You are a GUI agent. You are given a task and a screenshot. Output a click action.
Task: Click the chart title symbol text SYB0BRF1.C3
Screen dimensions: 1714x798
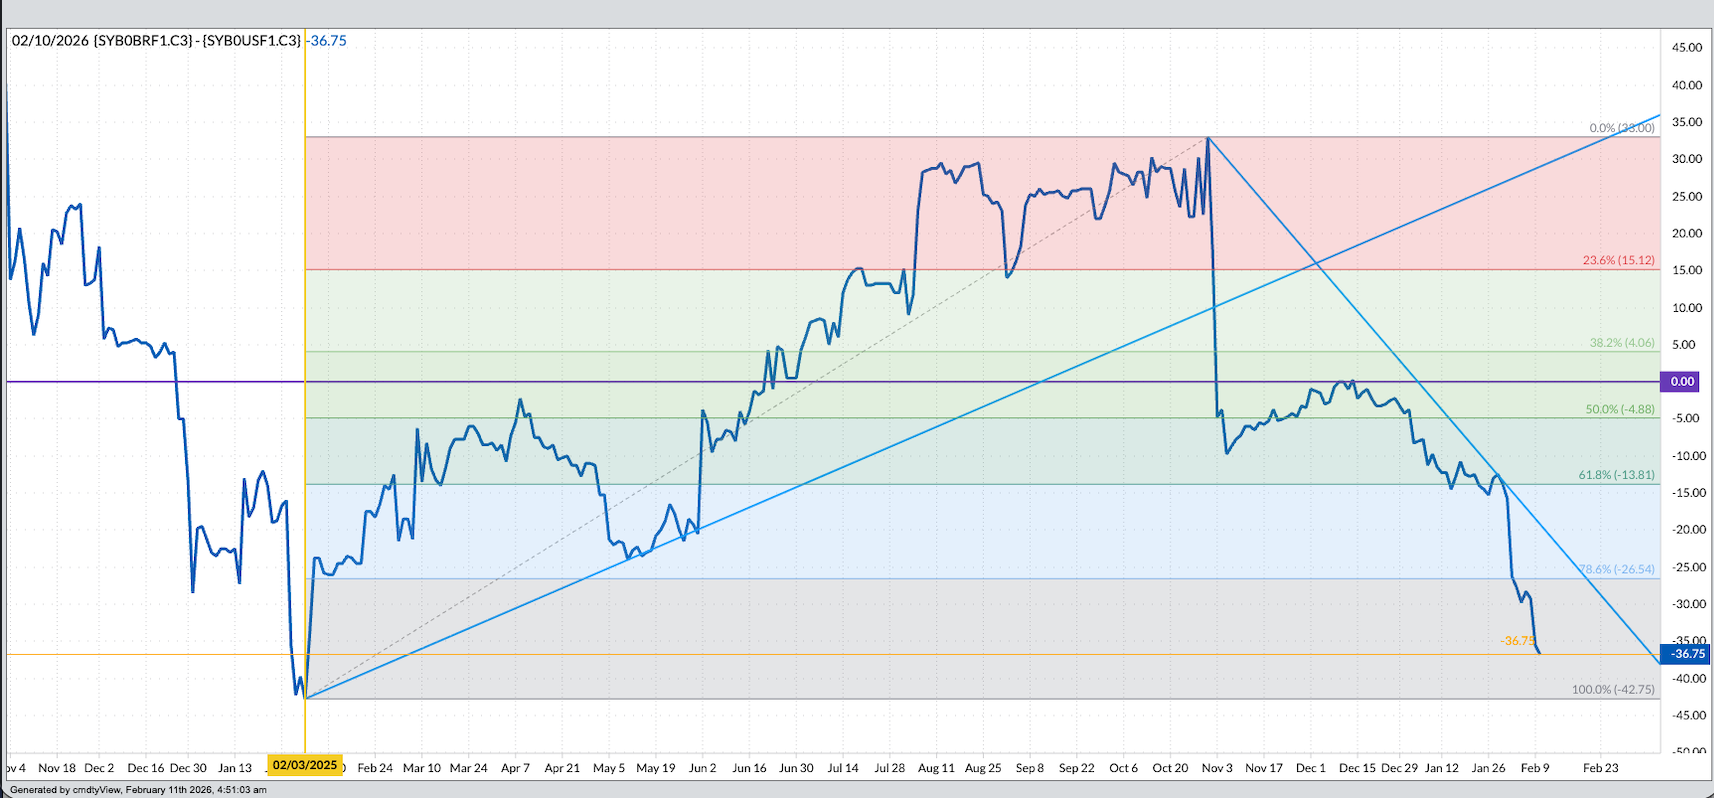pyautogui.click(x=143, y=41)
